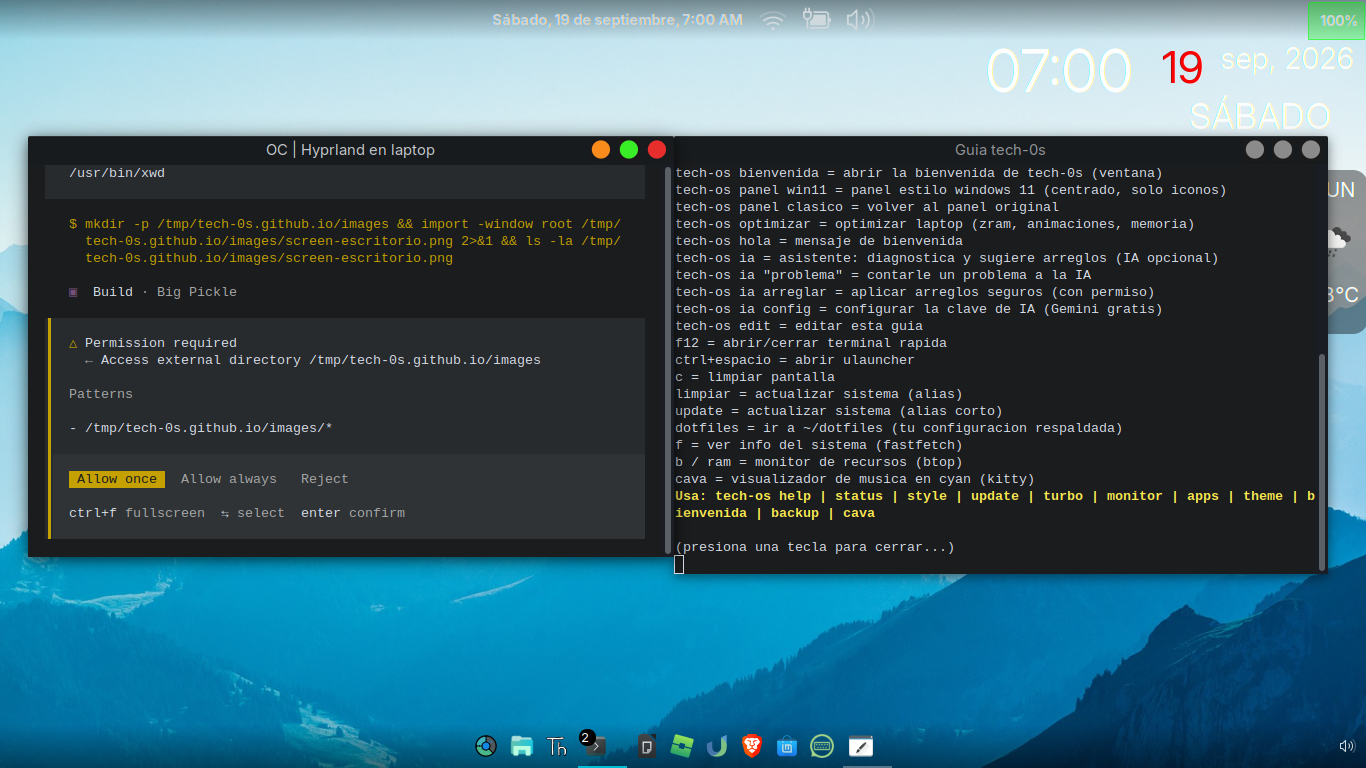Choose "Allow once" in the permission prompt
1366x768 pixels.
117,479
